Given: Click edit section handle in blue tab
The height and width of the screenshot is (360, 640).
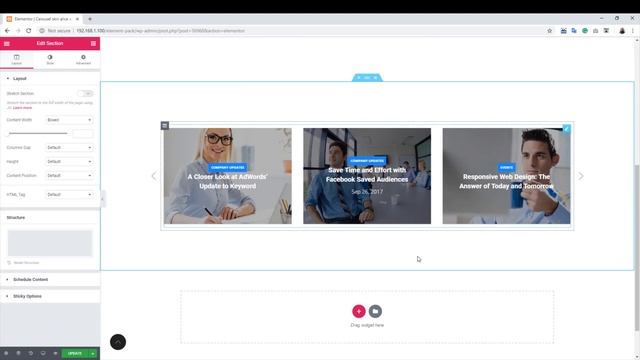Looking at the screenshot, I should coord(367,78).
